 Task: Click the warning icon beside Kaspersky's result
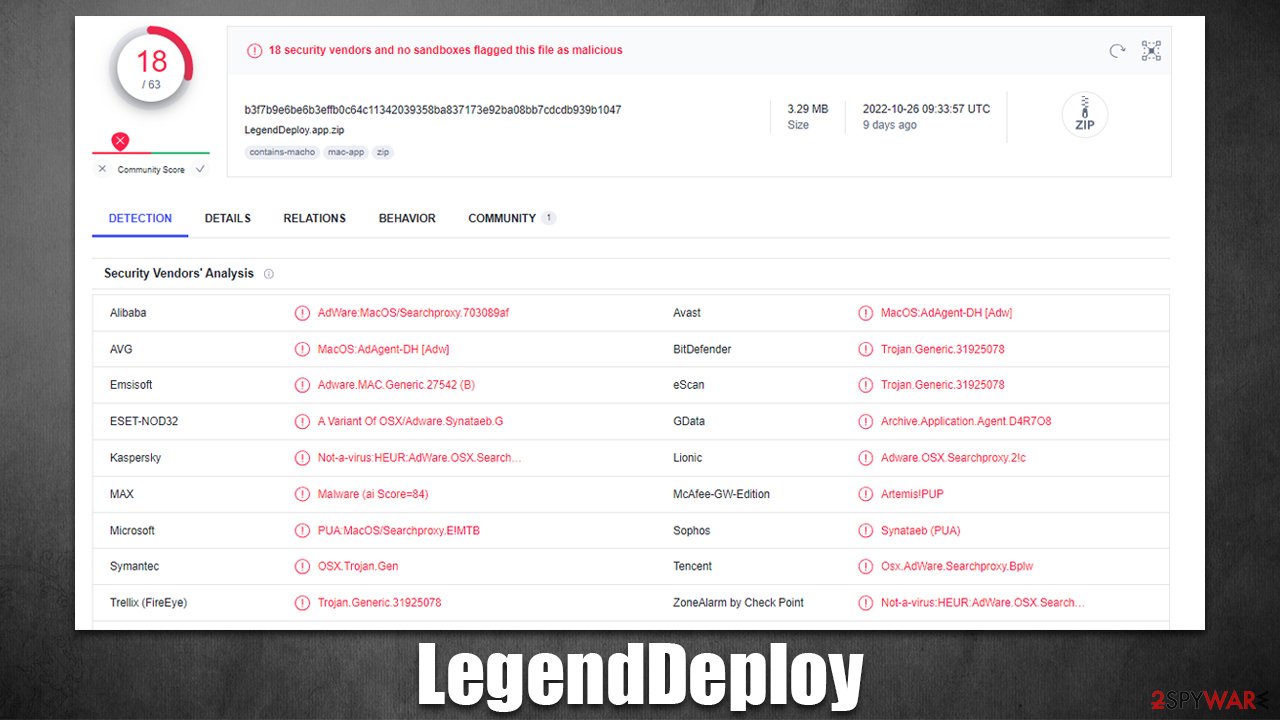click(303, 457)
